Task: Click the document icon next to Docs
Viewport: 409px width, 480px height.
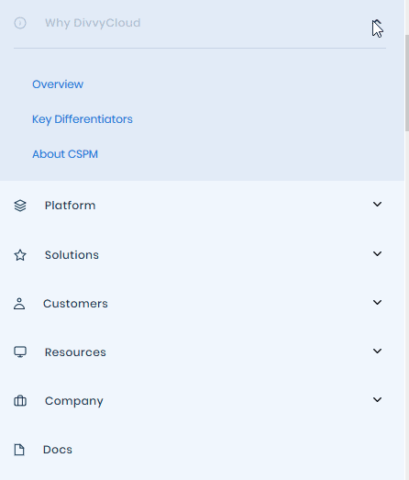Action: [x=19, y=450]
